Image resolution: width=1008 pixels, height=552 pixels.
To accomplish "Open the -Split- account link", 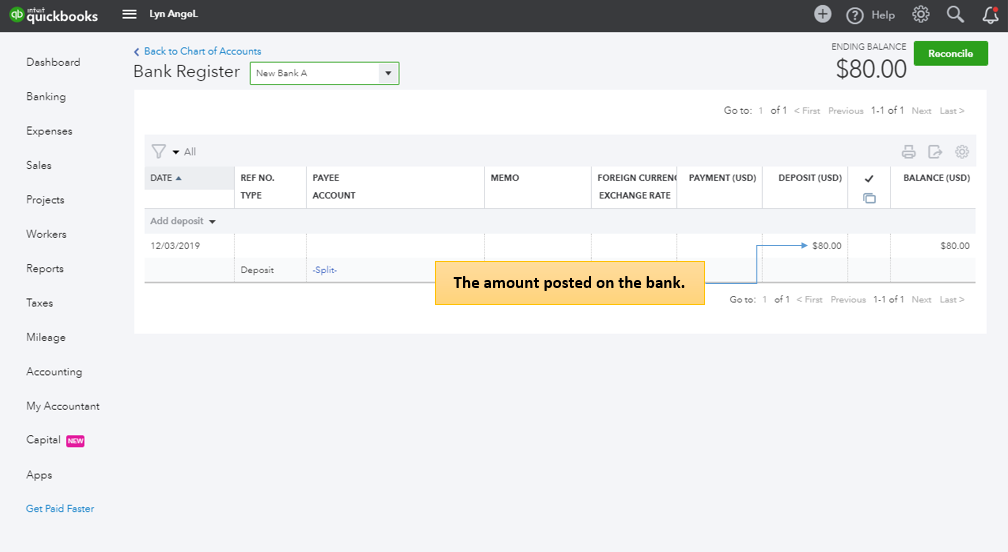I will (x=325, y=270).
